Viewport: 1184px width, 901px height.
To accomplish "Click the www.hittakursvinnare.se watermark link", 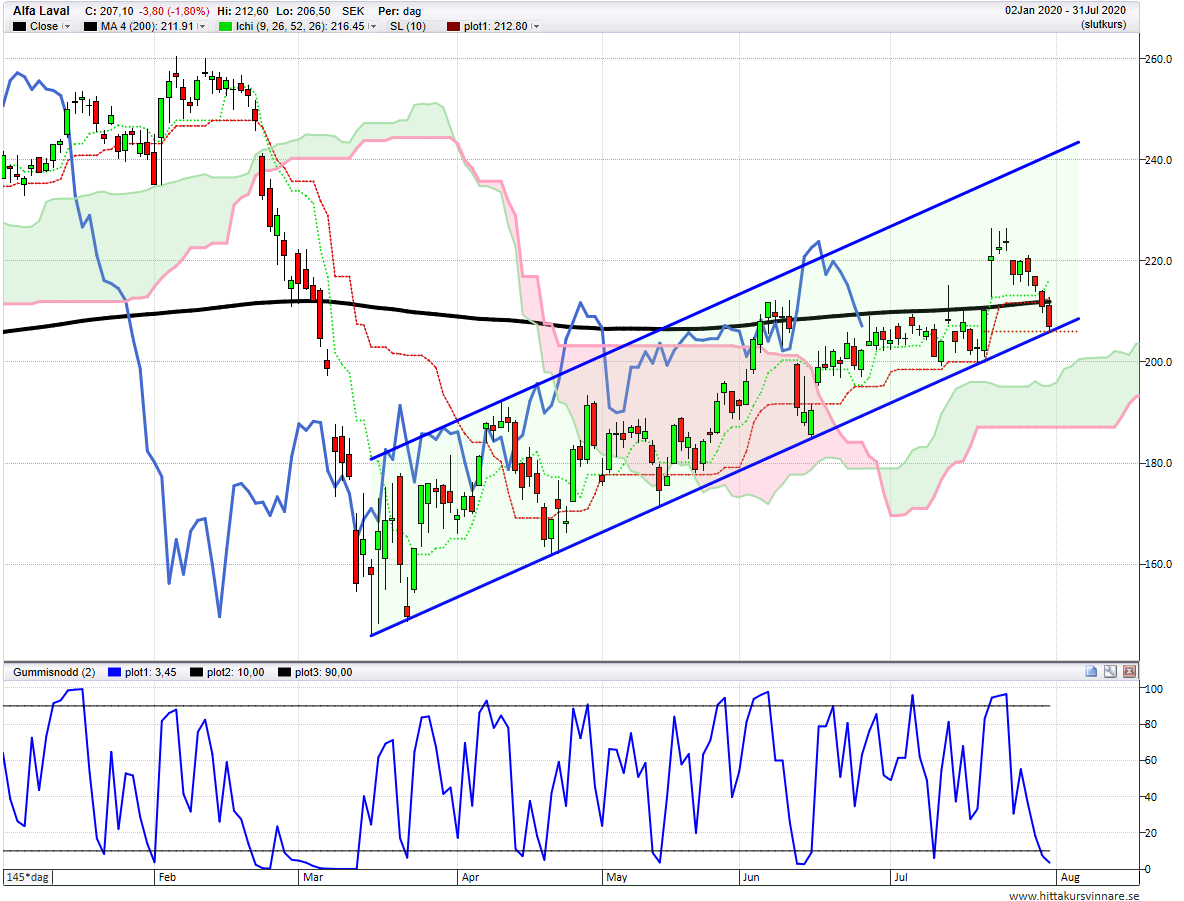I will point(1074,896).
